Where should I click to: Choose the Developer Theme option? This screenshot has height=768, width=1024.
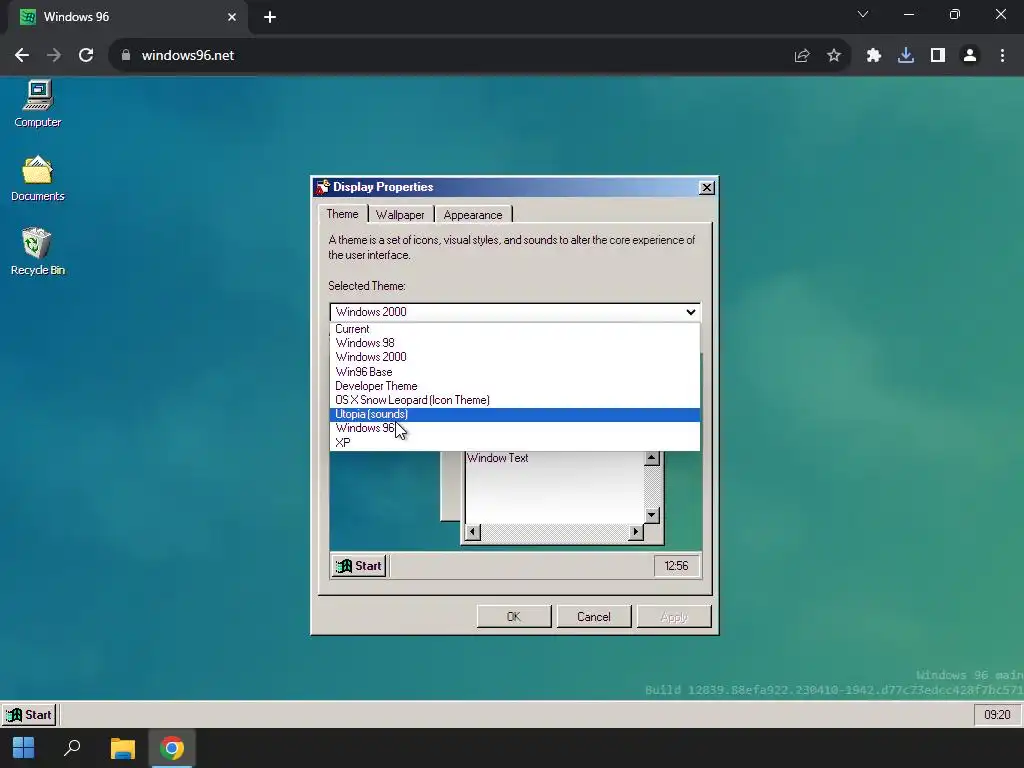coord(515,386)
